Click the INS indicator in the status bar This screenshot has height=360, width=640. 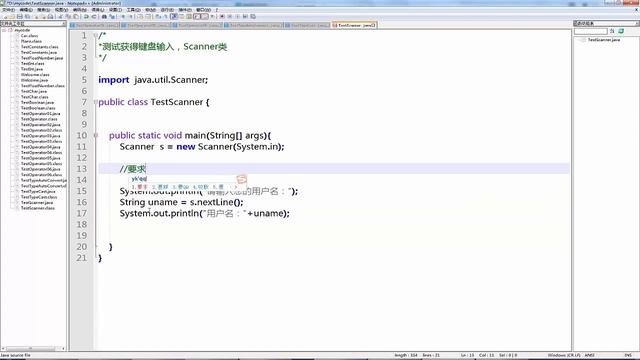(x=628, y=356)
